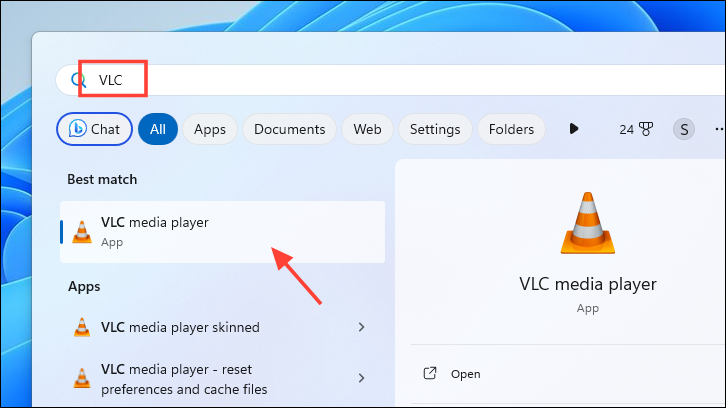Click the rewards points count 24
Image resolution: width=726 pixels, height=408 pixels.
626,129
